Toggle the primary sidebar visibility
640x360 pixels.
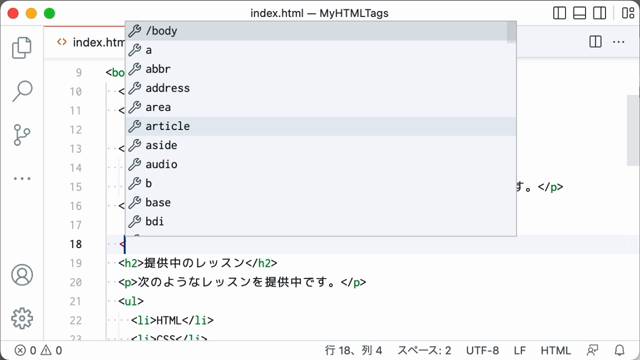coord(559,13)
